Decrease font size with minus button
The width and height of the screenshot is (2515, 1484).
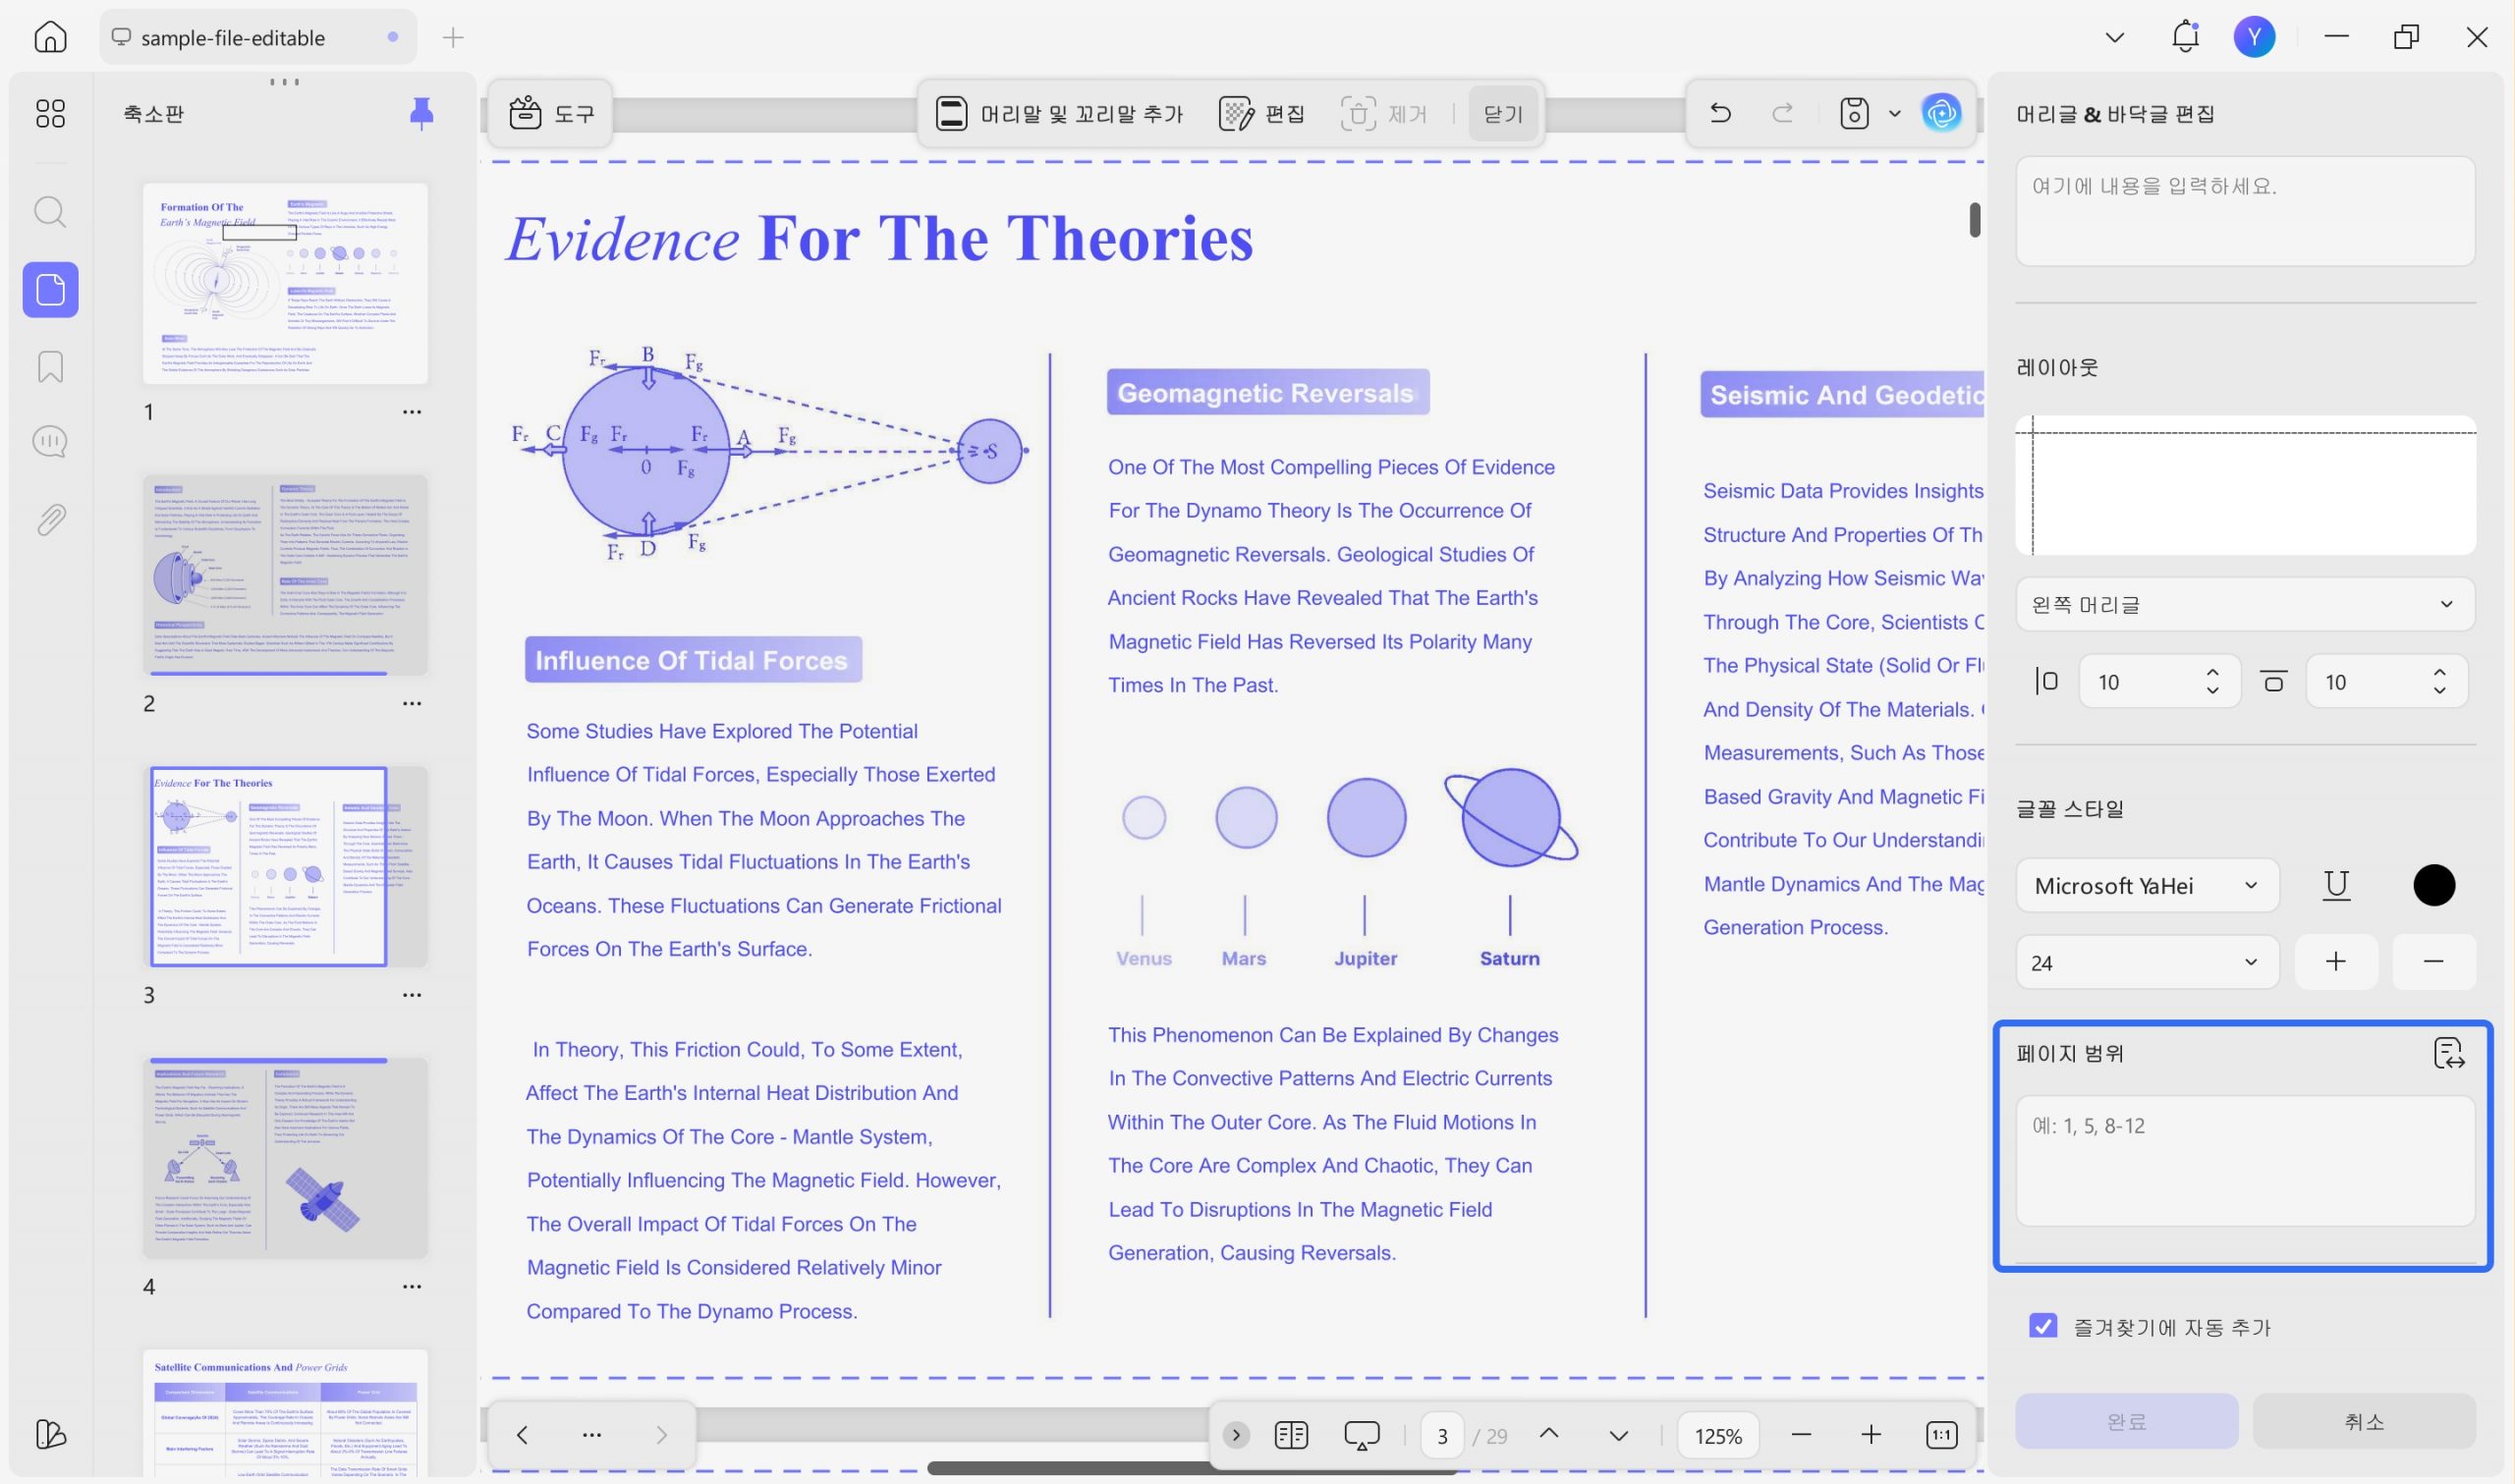2433,962
